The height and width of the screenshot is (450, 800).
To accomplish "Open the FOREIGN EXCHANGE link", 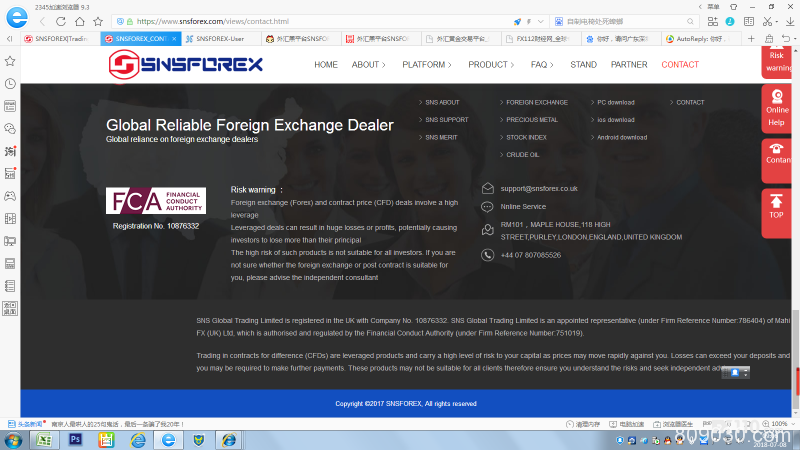I will pyautogui.click(x=537, y=103).
